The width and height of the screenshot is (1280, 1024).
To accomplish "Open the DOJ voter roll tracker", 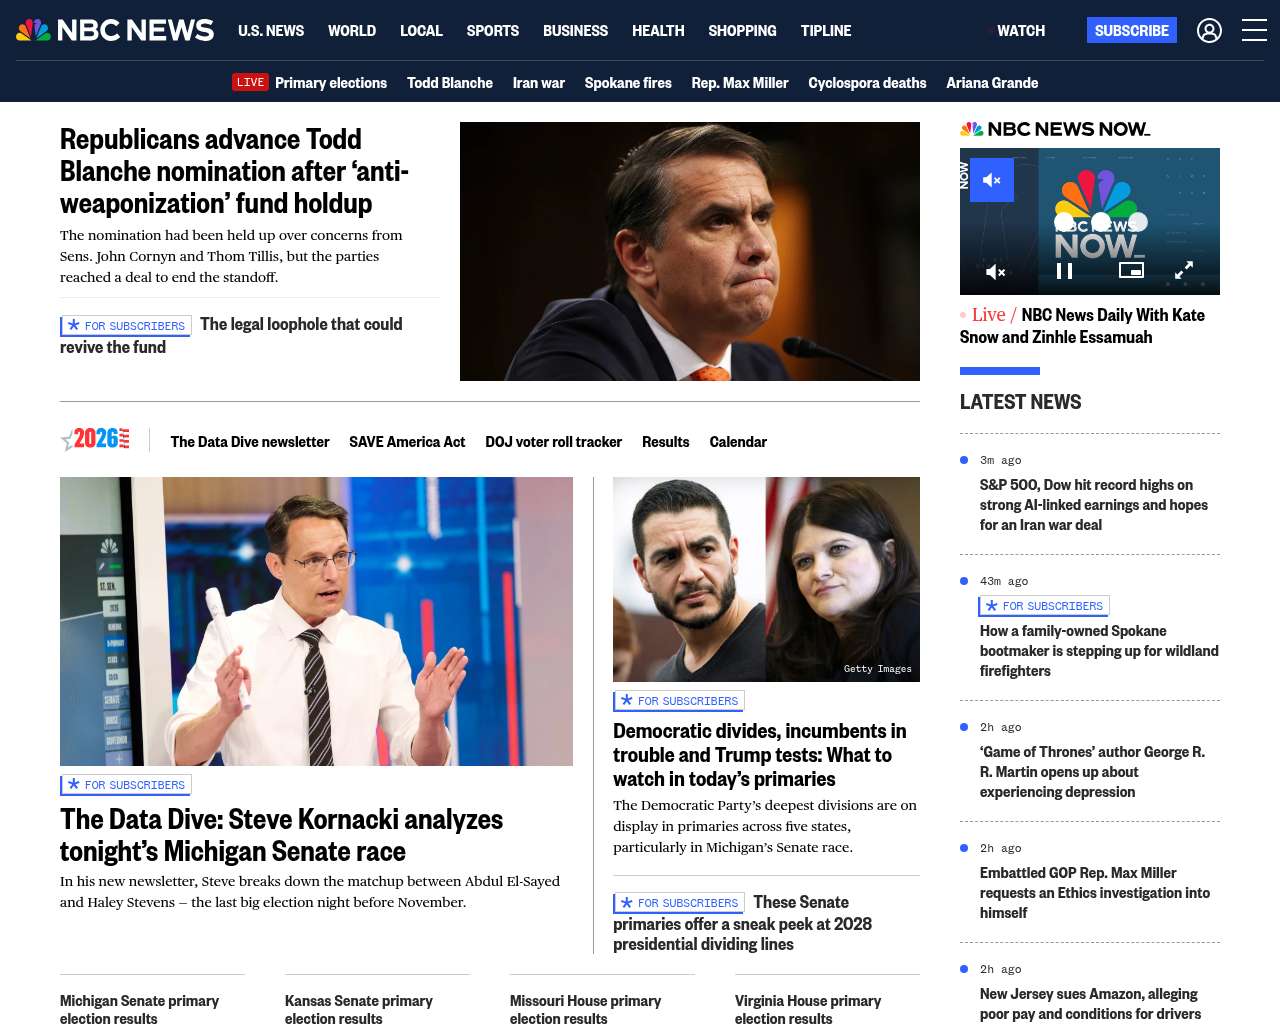I will point(554,442).
